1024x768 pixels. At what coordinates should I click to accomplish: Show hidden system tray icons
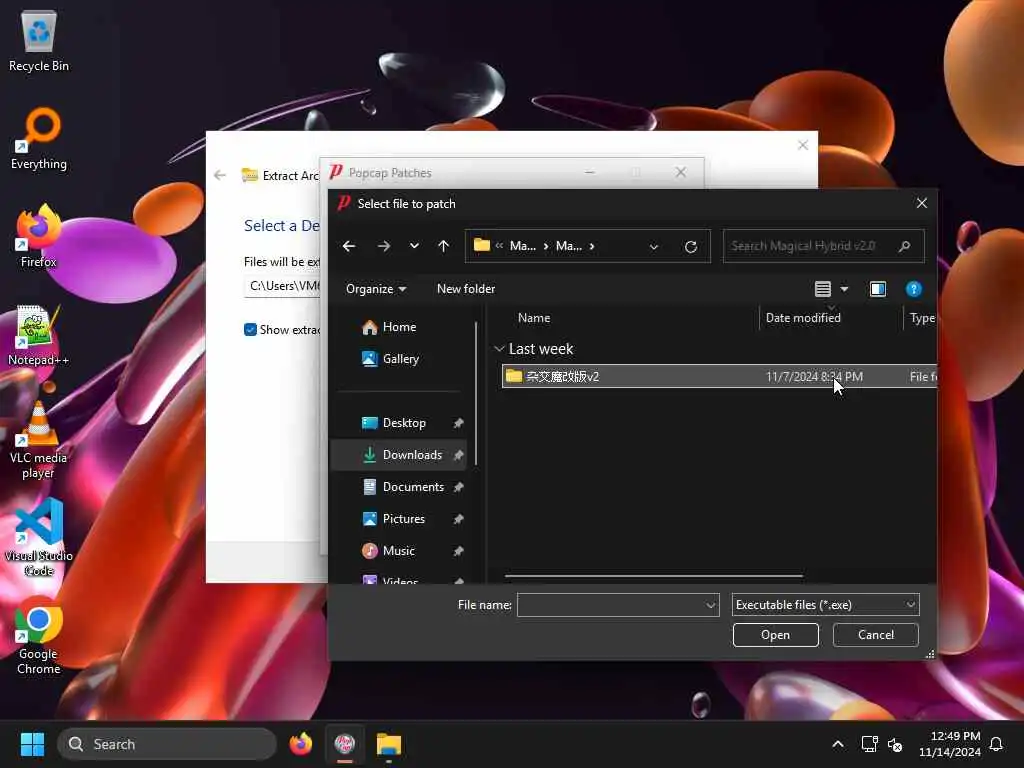point(837,744)
